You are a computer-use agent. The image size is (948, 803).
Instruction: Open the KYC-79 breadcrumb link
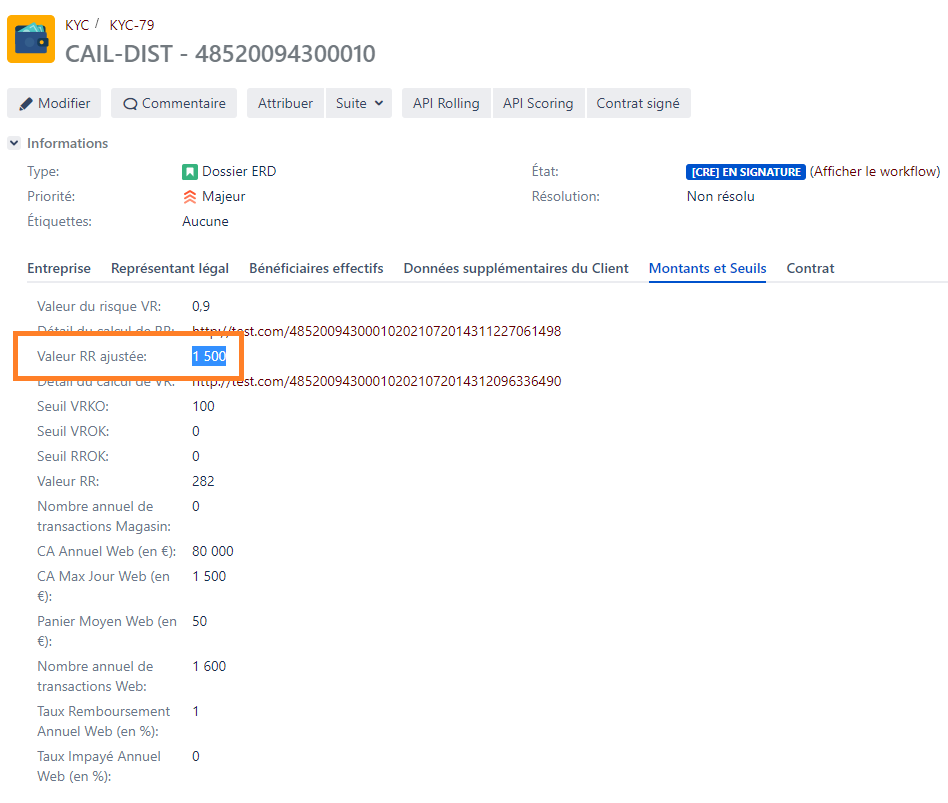click(132, 25)
